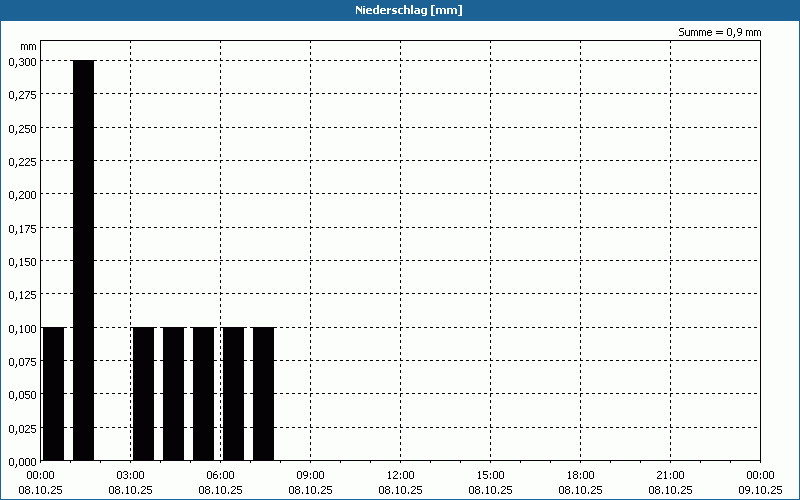The image size is (800, 500).
Task: Click the 09.10.25 date label
Action: (760, 490)
